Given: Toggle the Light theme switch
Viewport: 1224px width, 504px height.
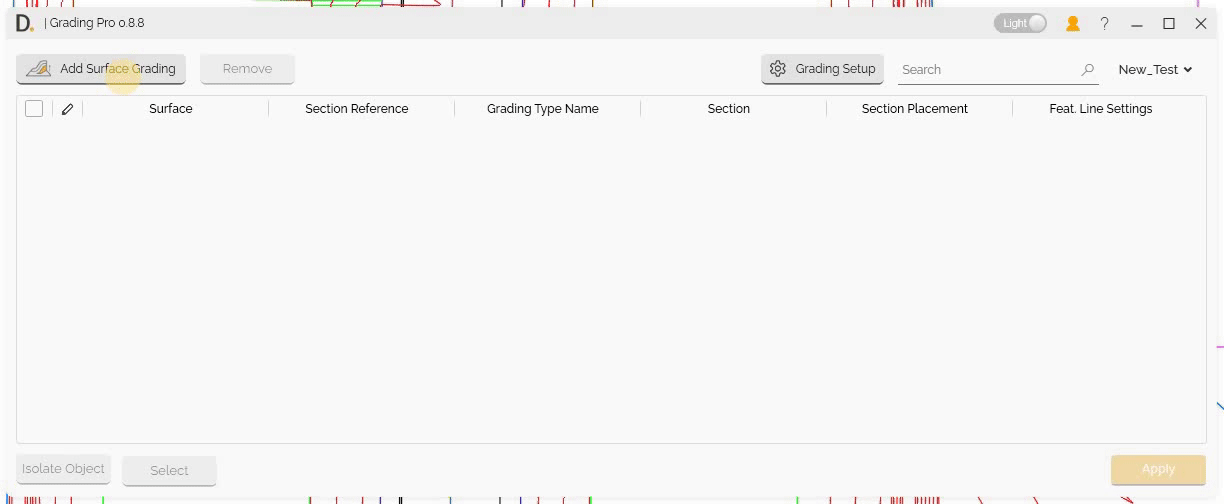Looking at the screenshot, I should (x=1020, y=23).
